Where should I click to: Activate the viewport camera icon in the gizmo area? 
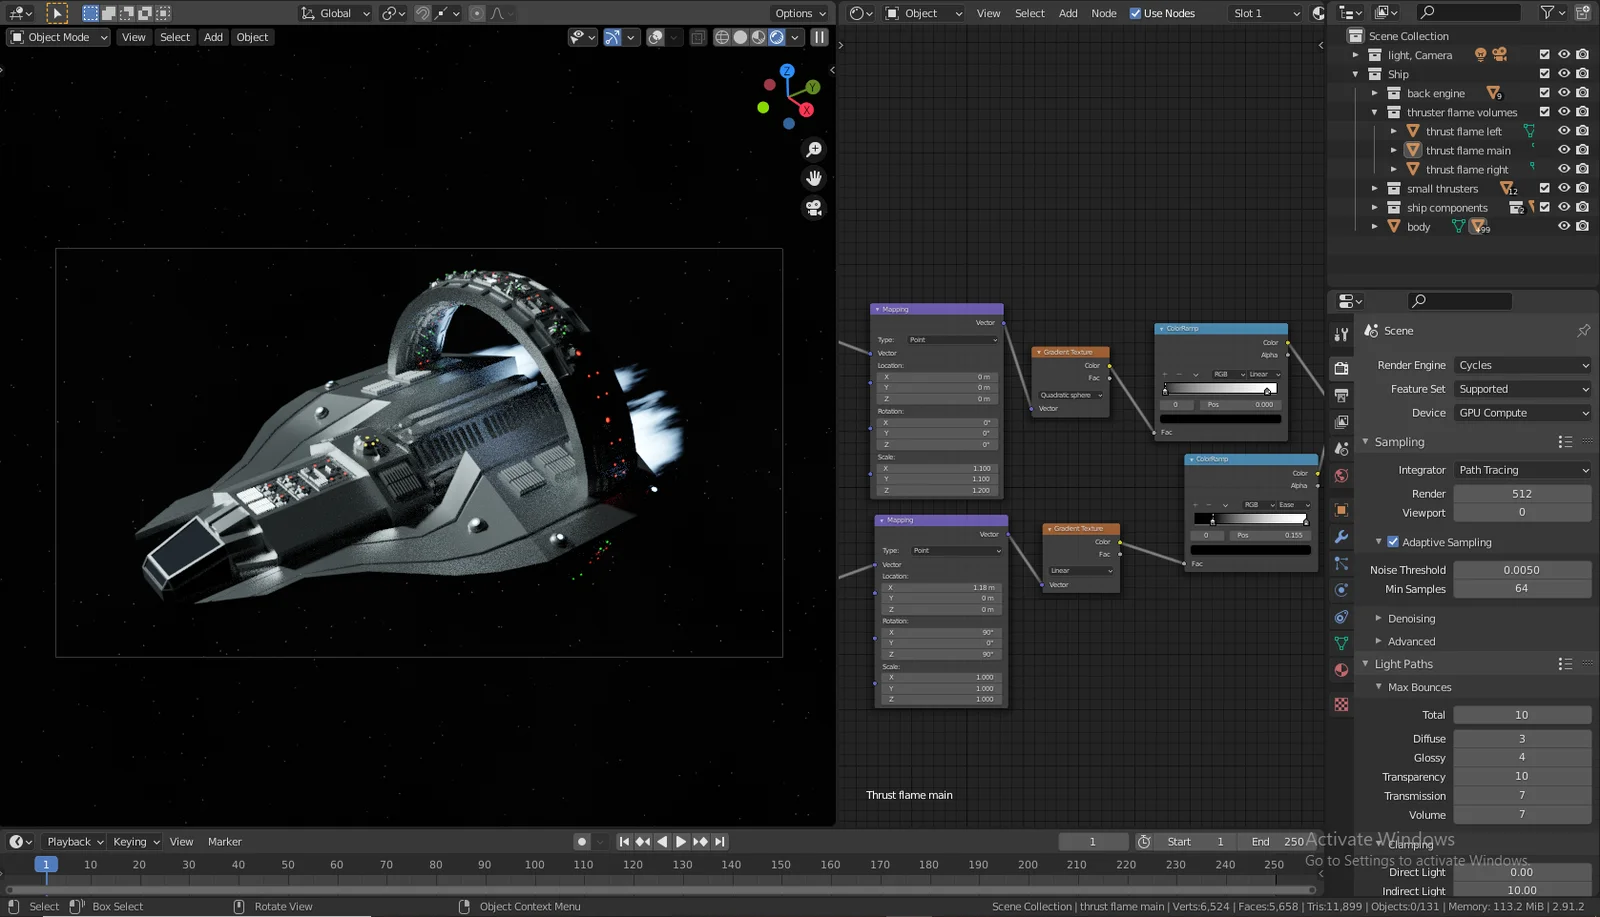coord(814,208)
